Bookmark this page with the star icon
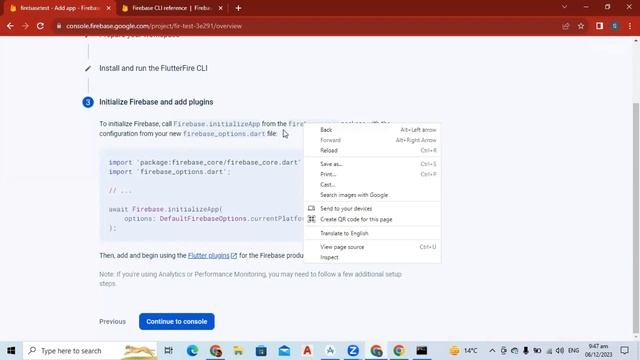 tap(581, 26)
